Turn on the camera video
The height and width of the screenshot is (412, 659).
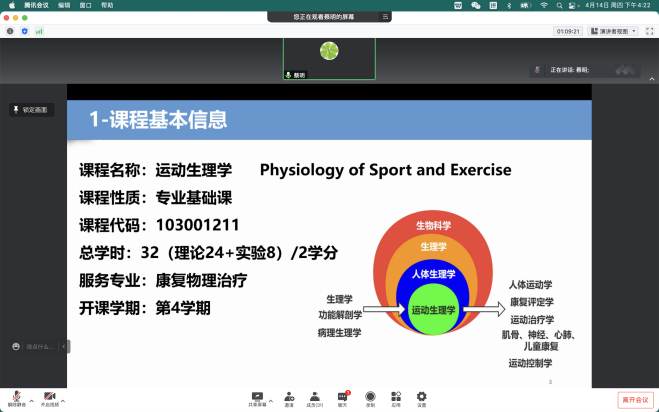pos(49,397)
